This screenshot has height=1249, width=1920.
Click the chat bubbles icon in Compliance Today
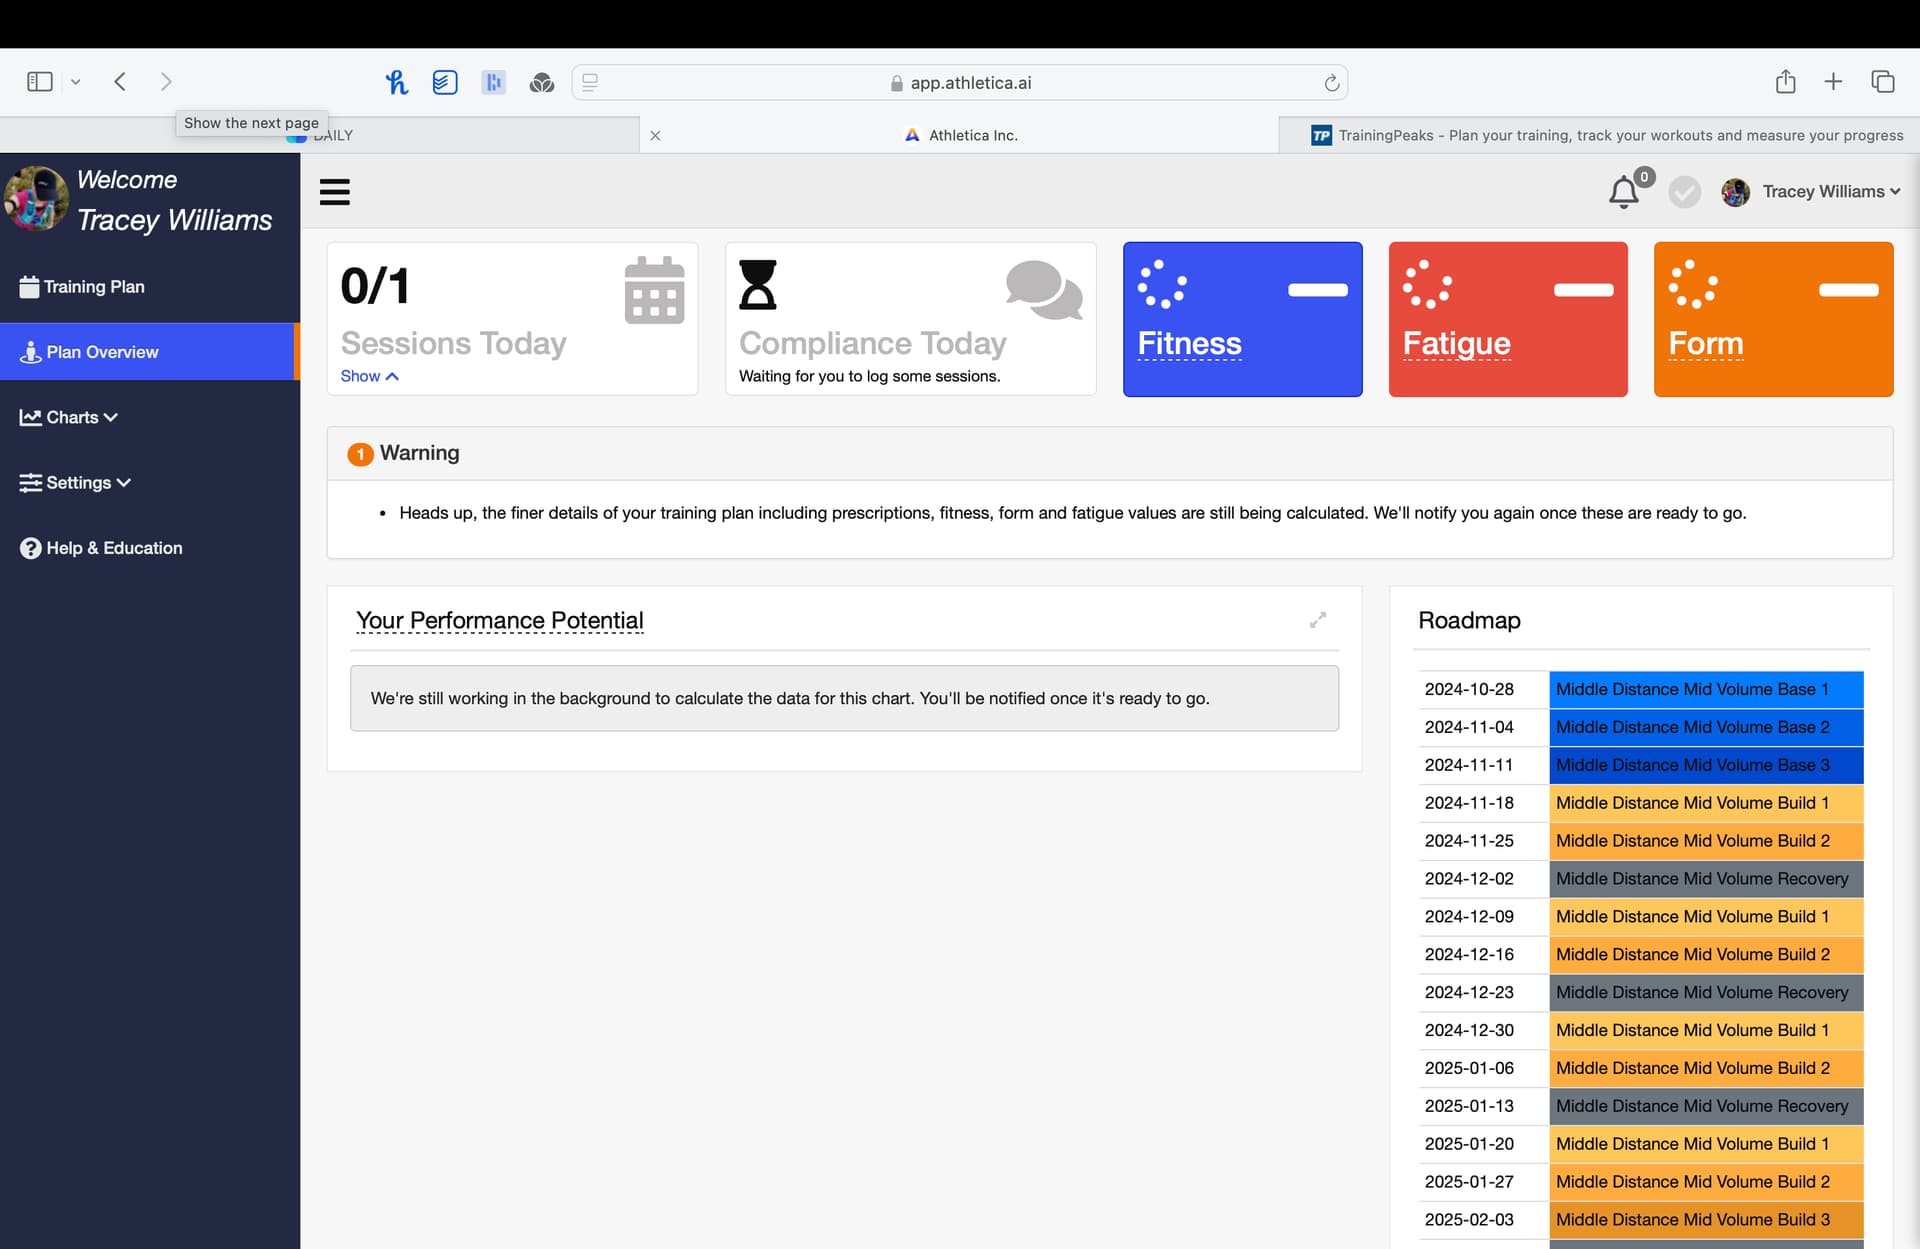coord(1044,290)
